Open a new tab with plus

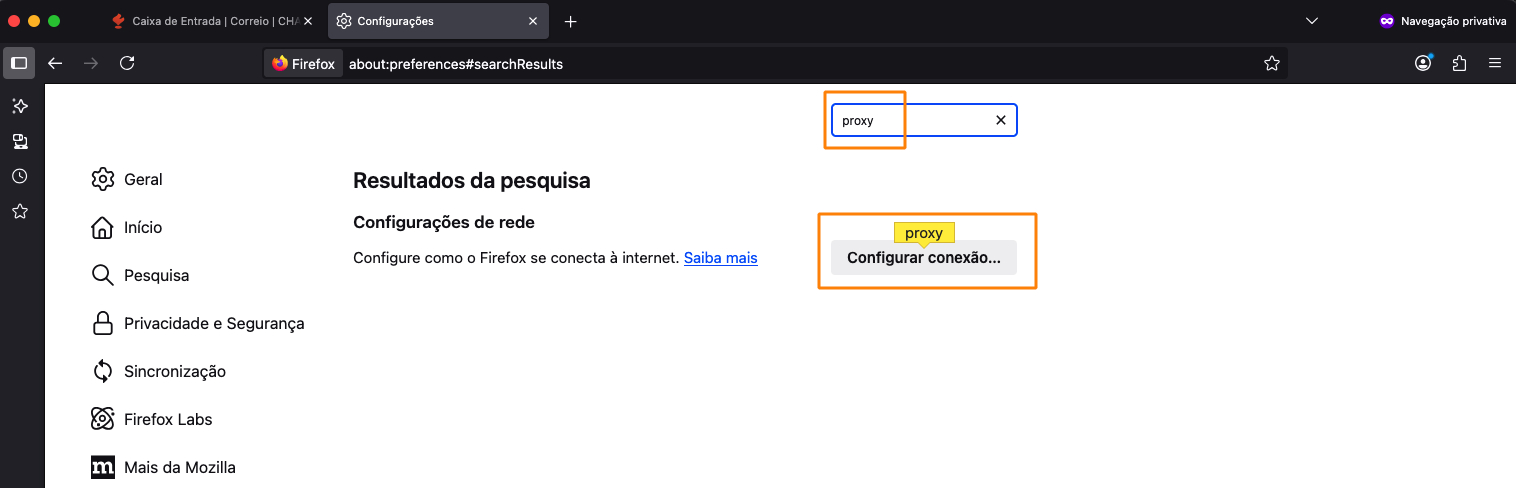[x=571, y=21]
